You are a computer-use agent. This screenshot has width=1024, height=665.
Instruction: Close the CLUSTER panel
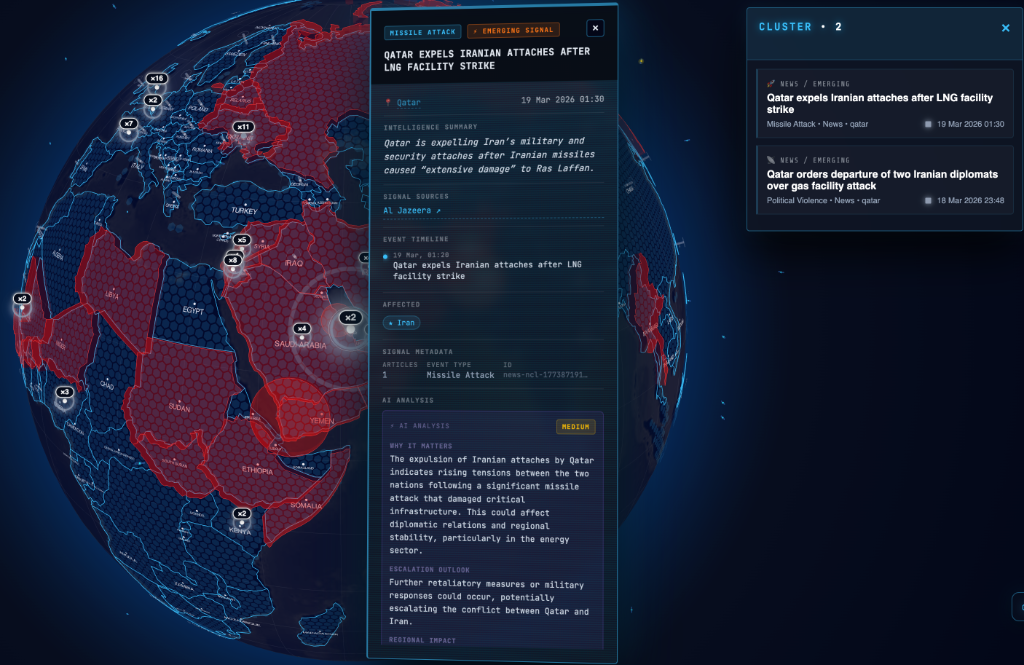pyautogui.click(x=1005, y=28)
